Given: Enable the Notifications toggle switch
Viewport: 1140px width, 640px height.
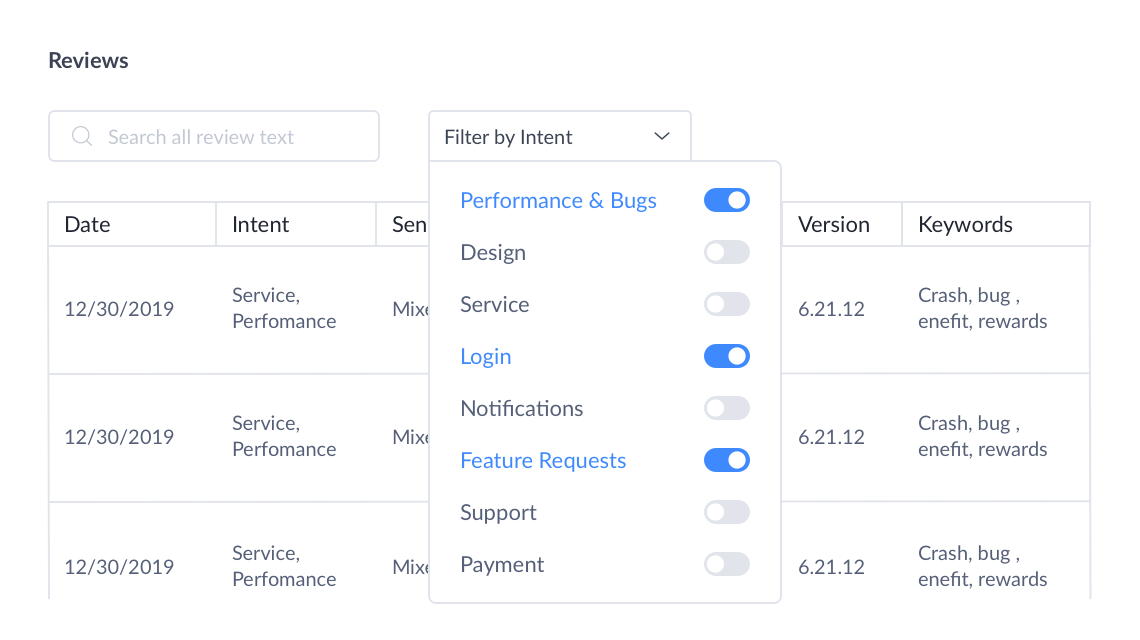Looking at the screenshot, I should (x=726, y=408).
